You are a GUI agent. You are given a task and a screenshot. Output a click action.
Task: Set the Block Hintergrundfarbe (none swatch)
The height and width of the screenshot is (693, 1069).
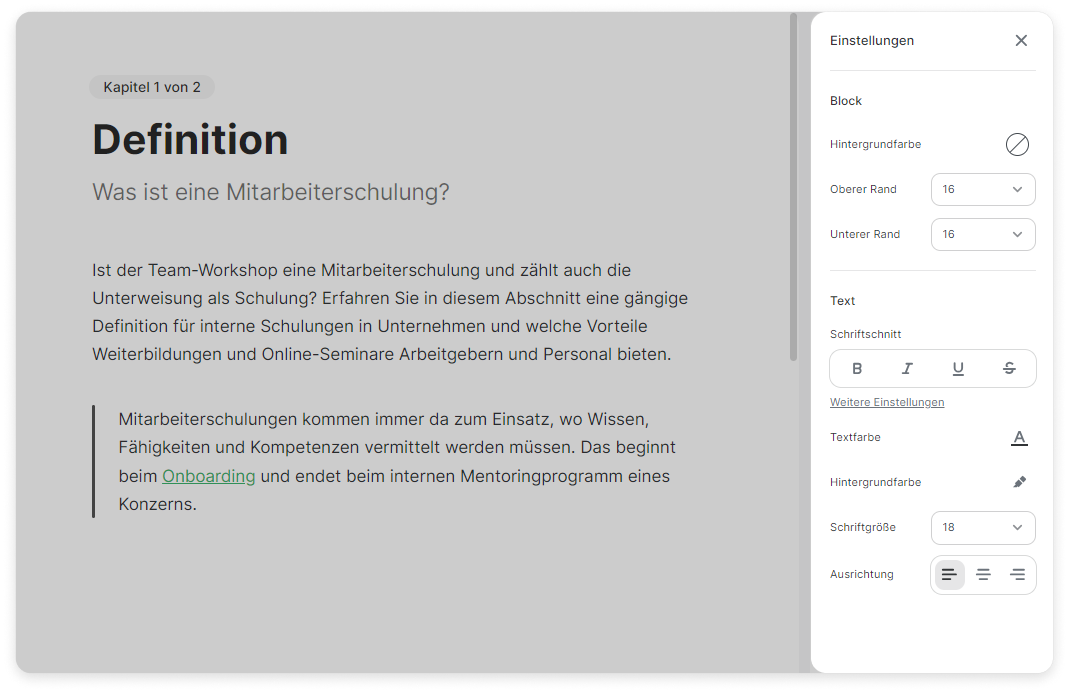[1017, 145]
